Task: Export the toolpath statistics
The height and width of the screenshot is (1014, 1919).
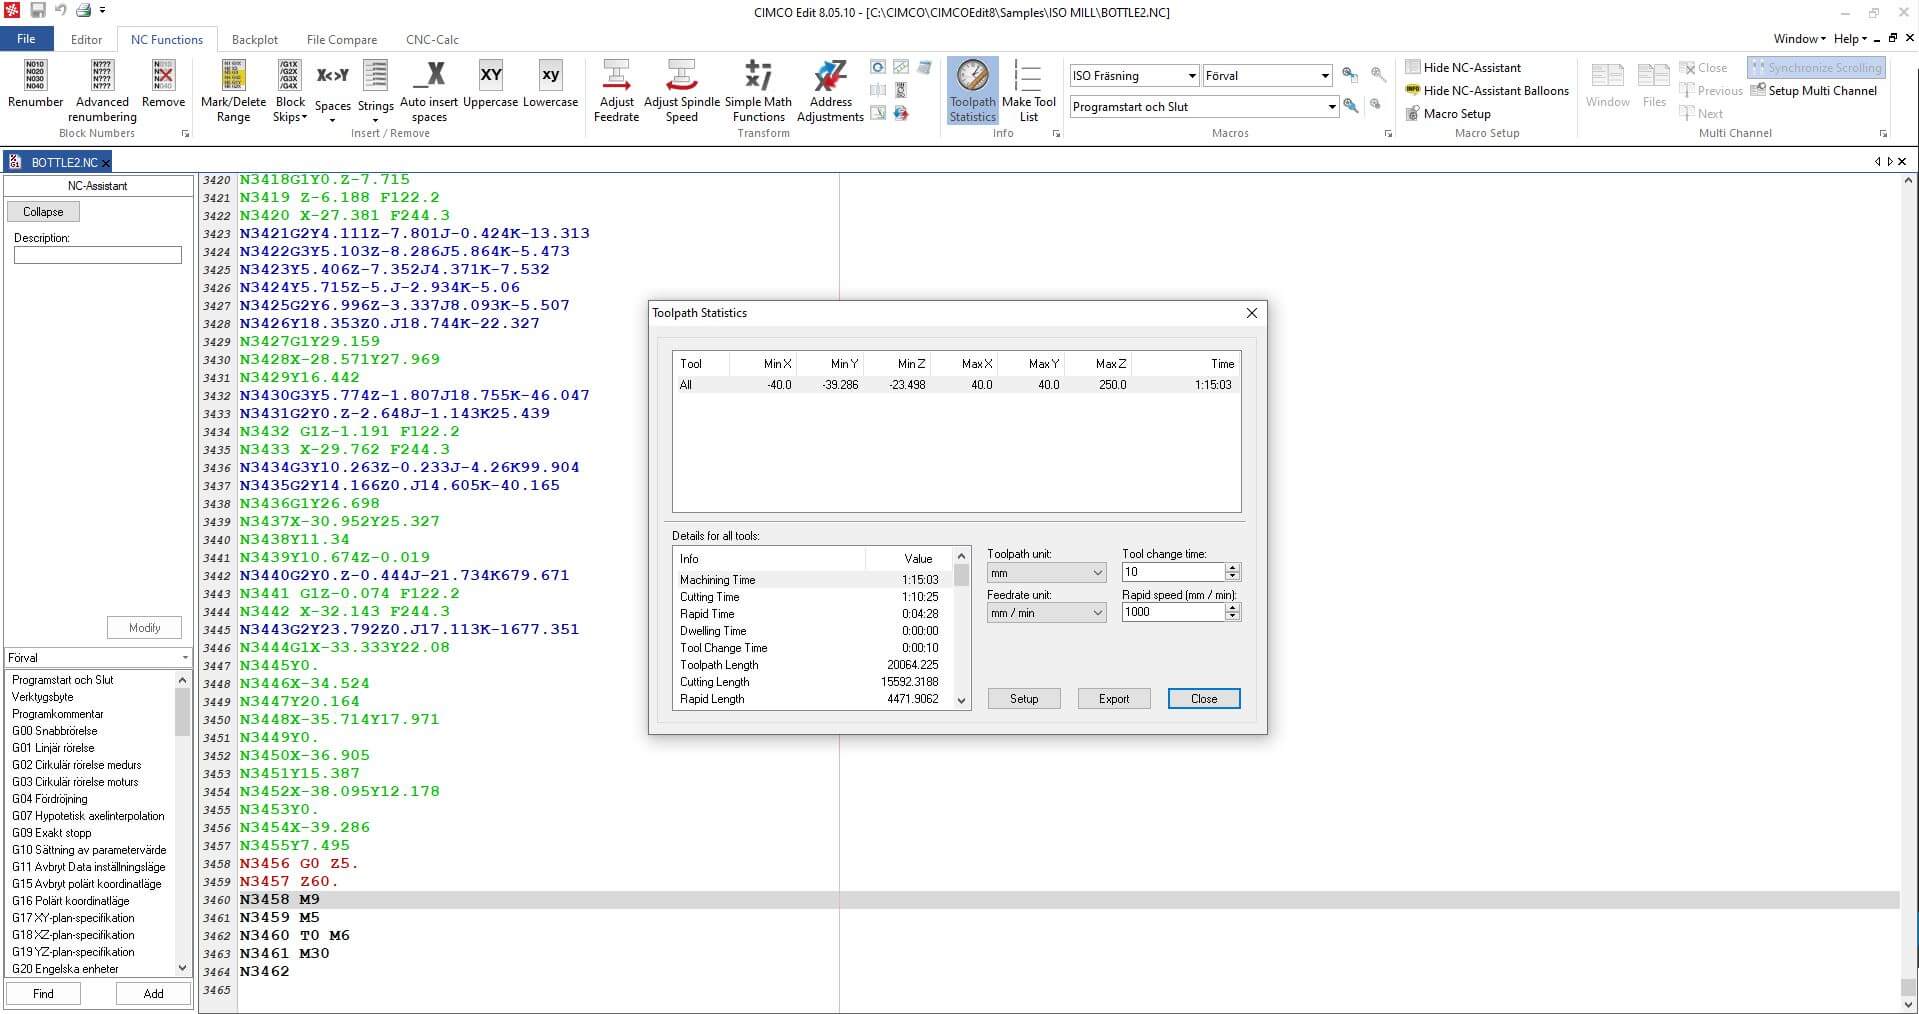Action: [x=1113, y=698]
